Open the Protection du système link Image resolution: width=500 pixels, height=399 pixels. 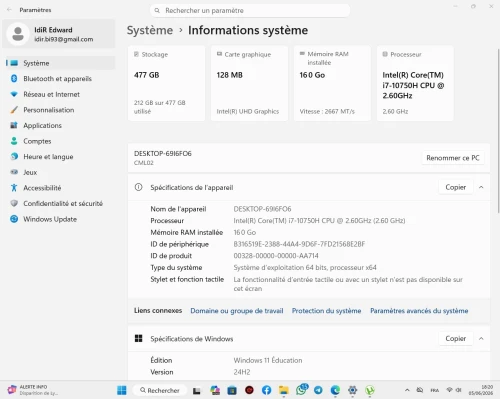coord(326,311)
